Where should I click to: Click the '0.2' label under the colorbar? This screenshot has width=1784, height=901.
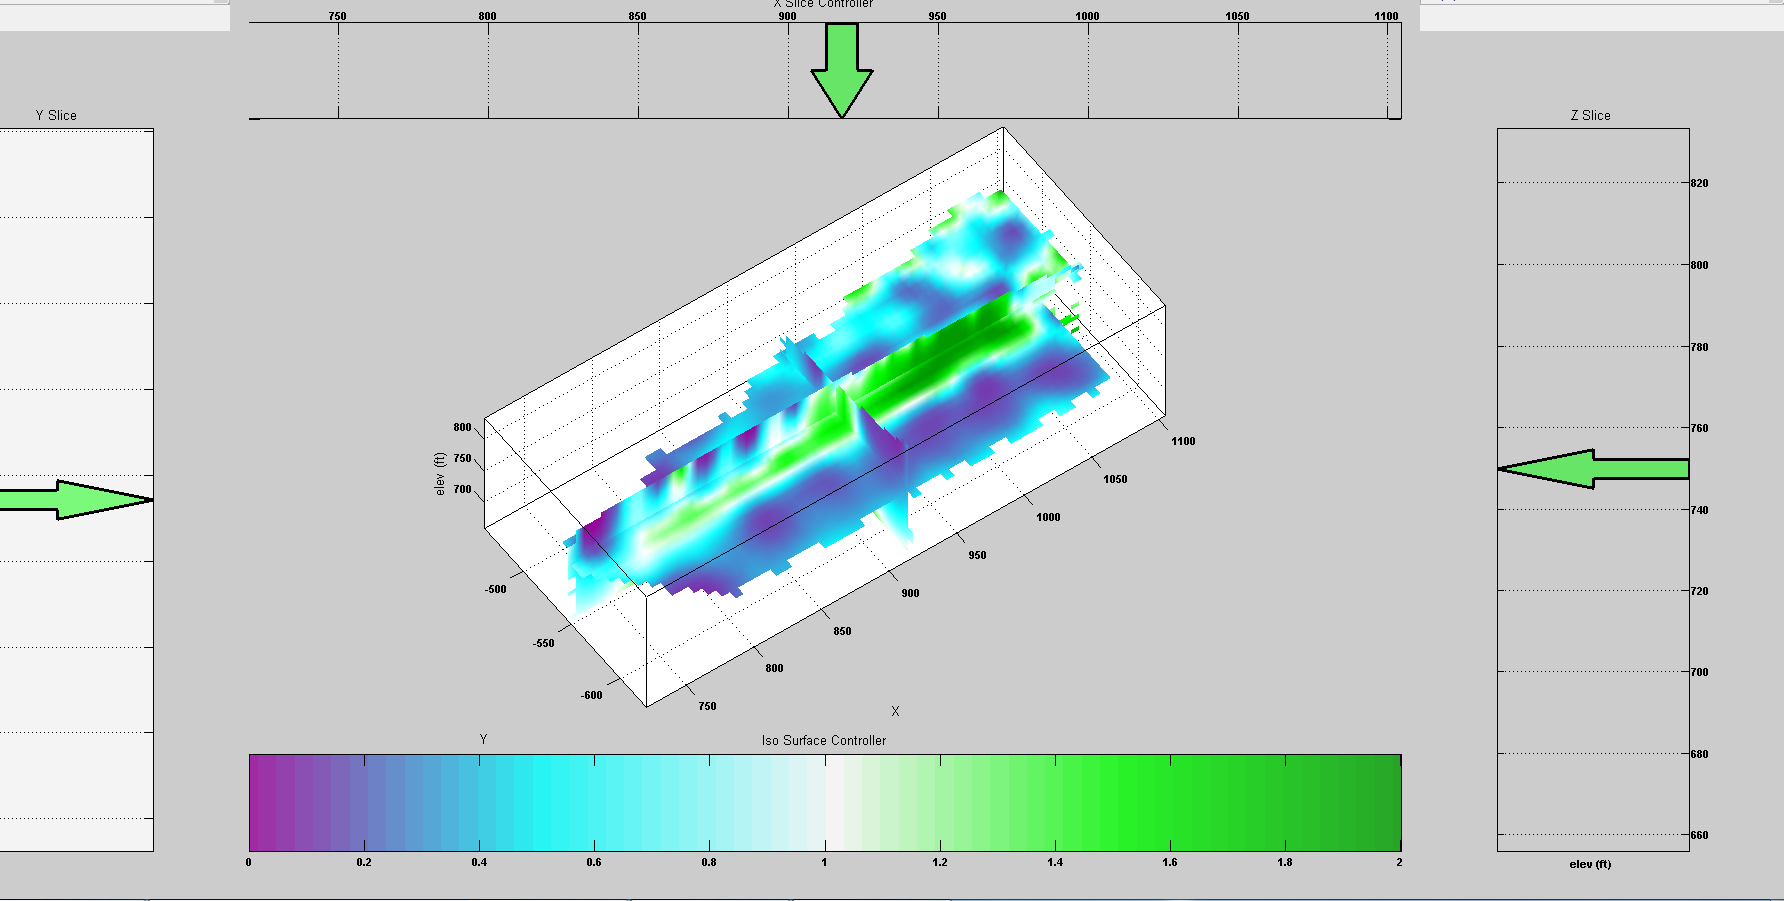(364, 863)
